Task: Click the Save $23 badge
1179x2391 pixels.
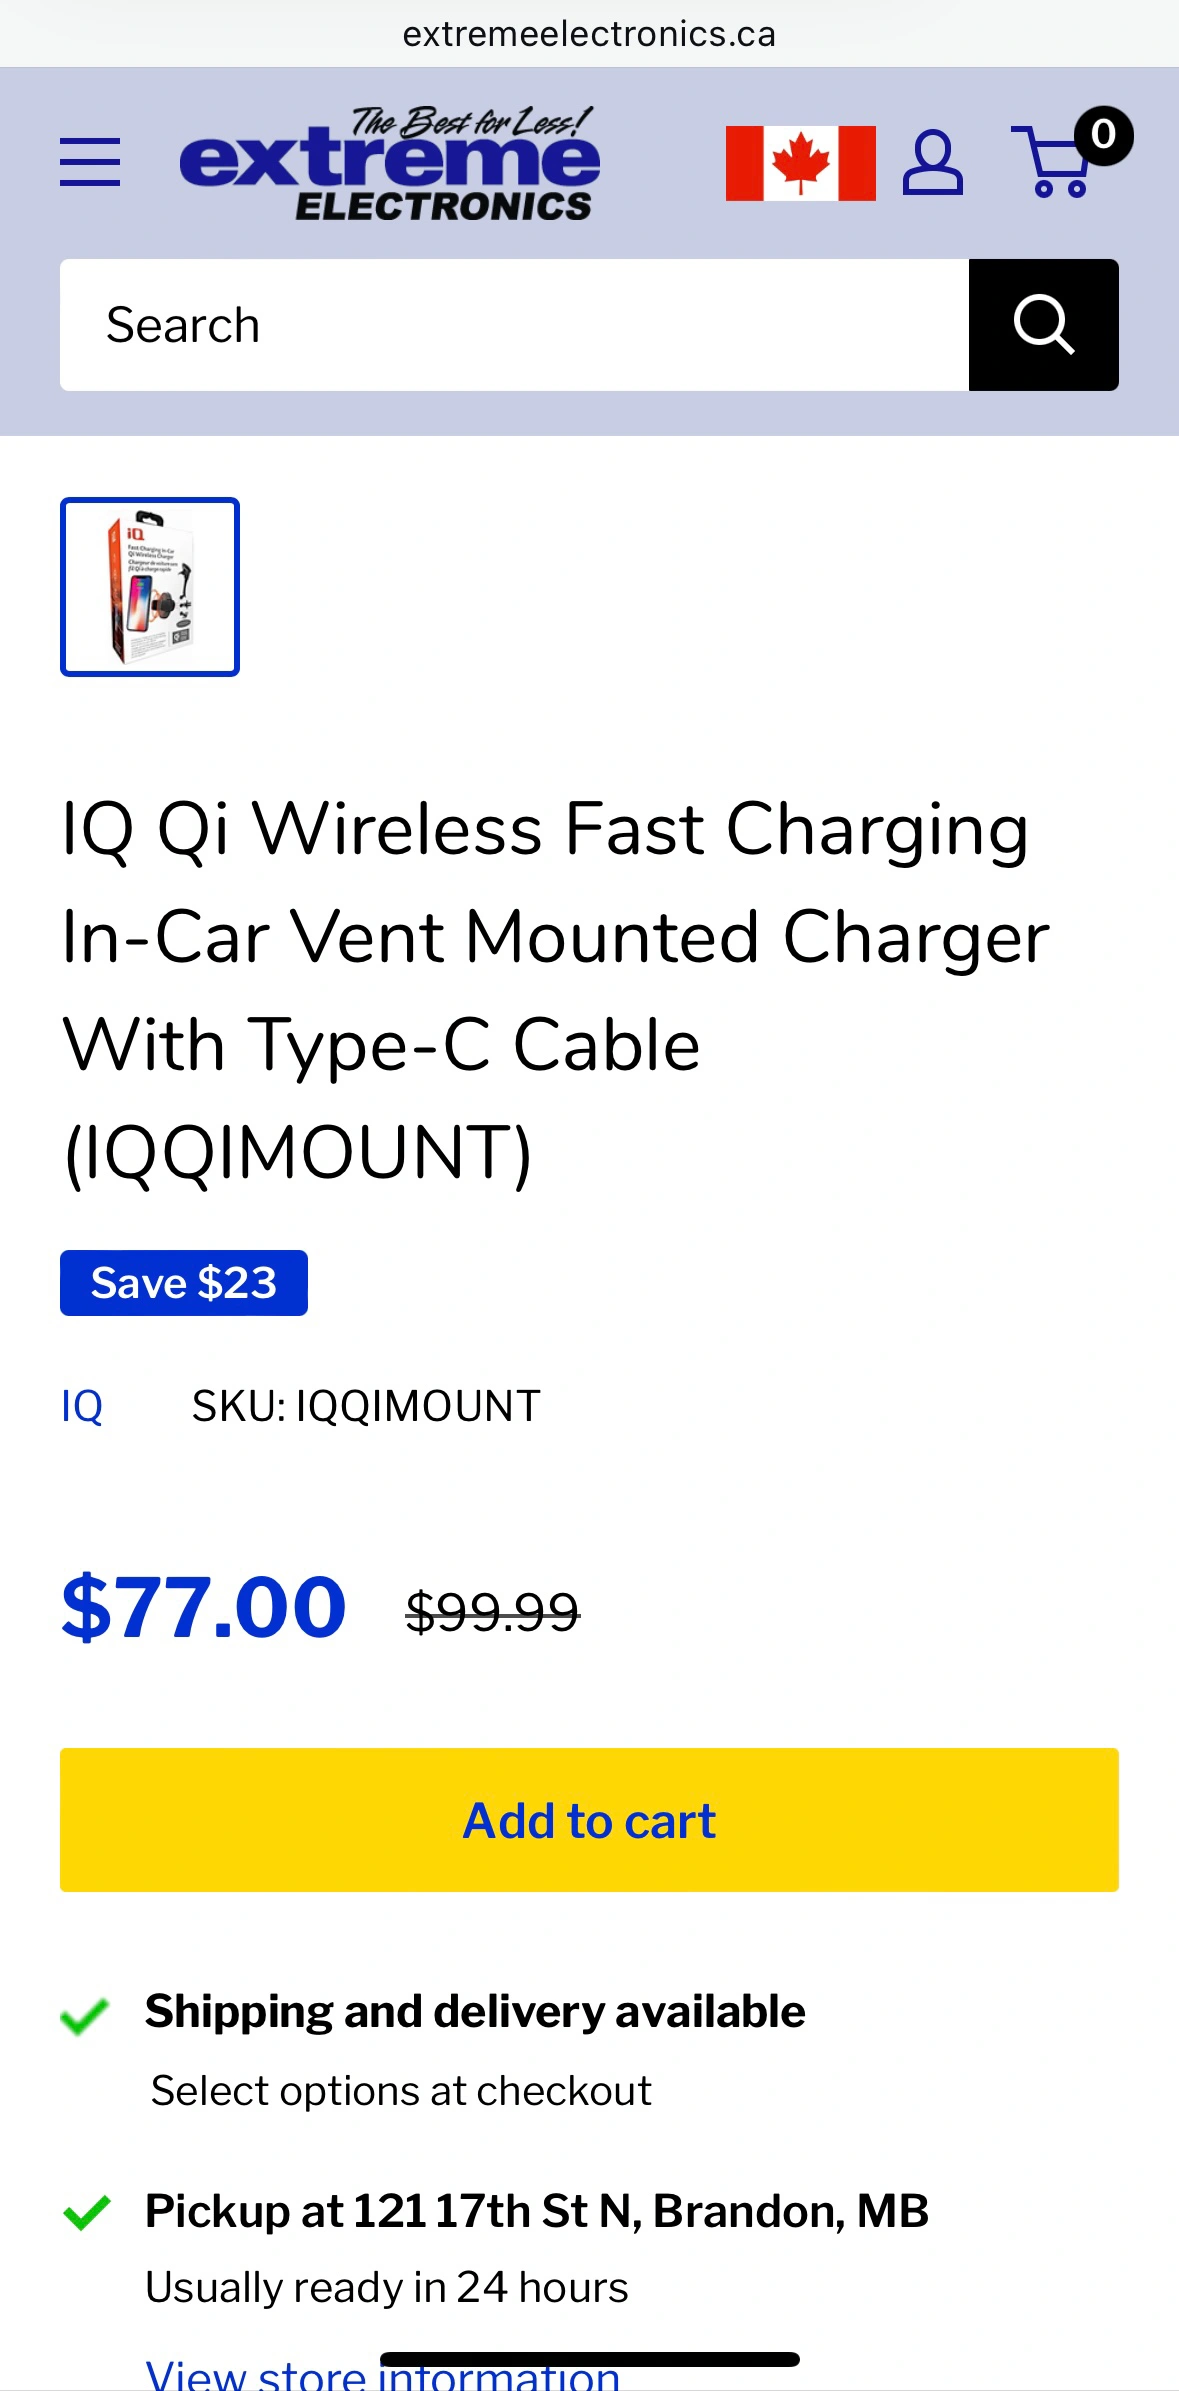Action: 184,1283
